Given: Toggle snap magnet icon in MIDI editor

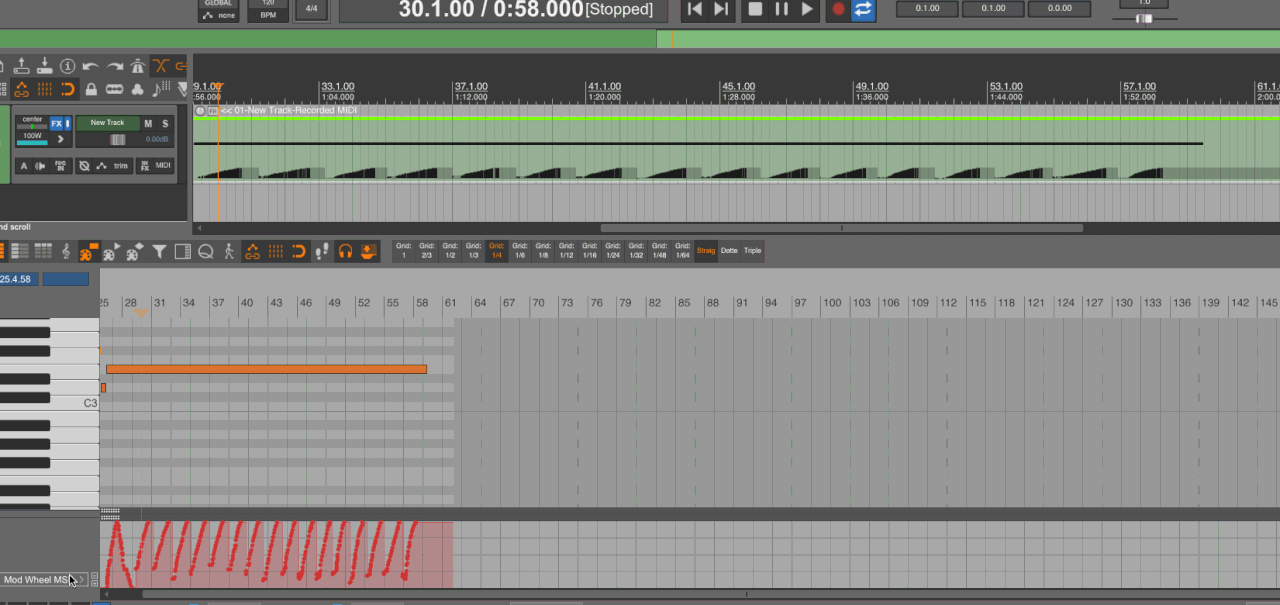Looking at the screenshot, I should click(298, 251).
